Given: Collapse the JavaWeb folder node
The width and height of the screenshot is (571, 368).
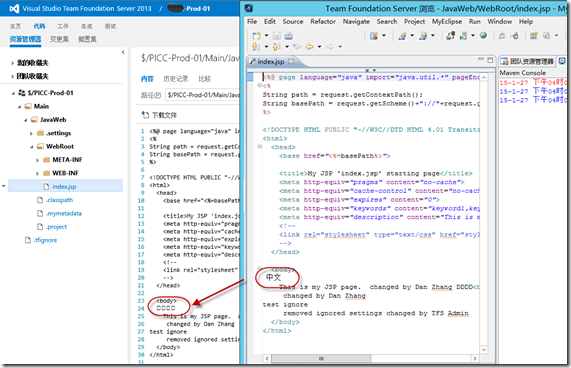Looking at the screenshot, I should click(x=25, y=120).
